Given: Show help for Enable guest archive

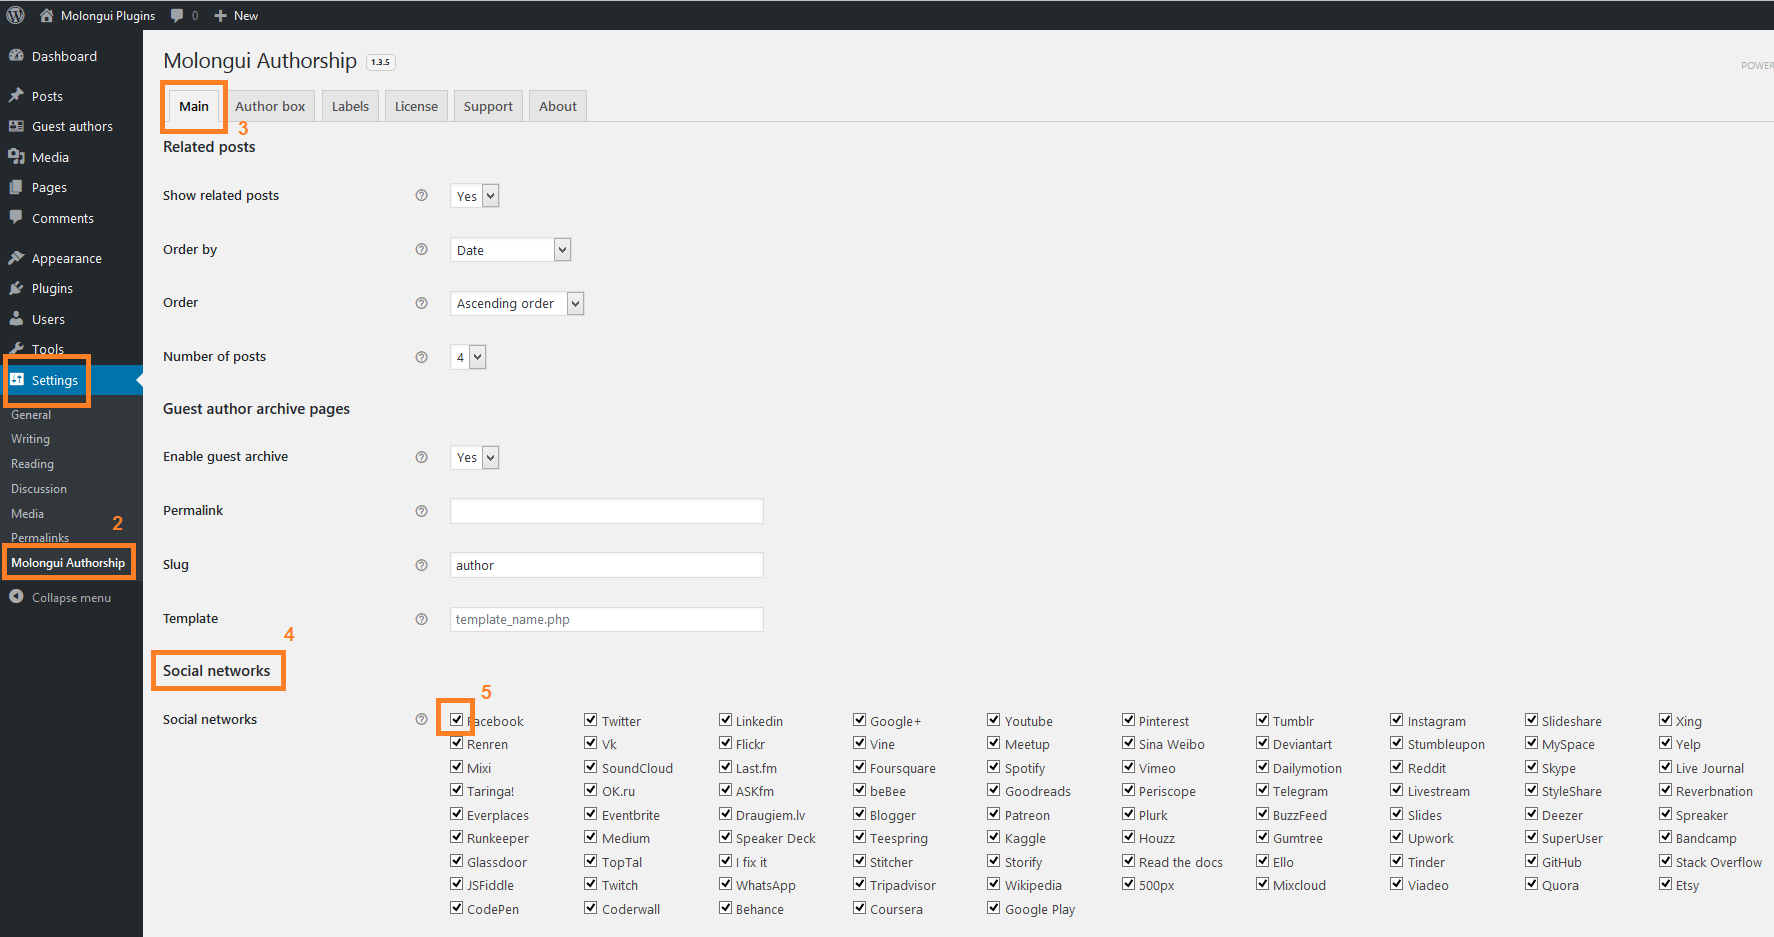Looking at the screenshot, I should [x=421, y=457].
